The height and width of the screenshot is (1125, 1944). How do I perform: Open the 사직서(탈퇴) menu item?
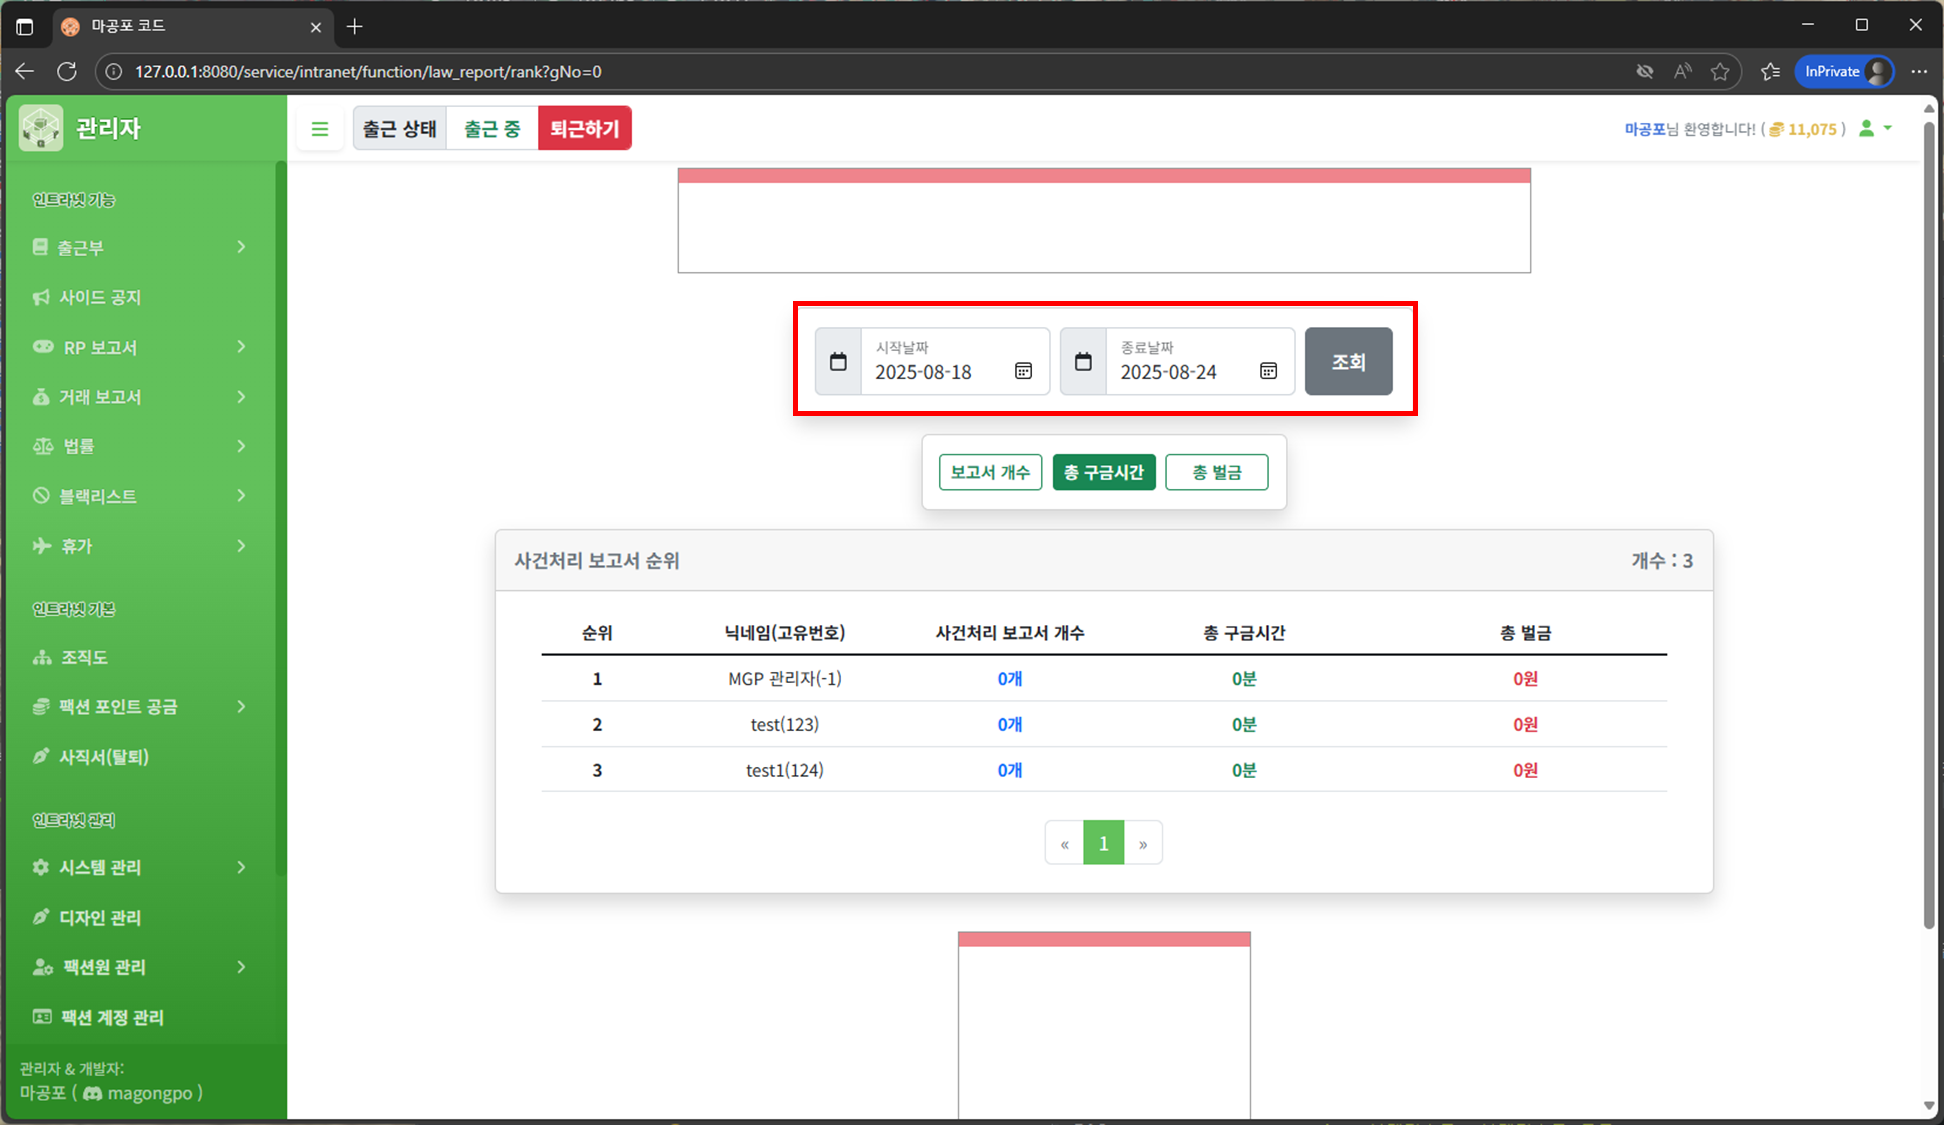[140, 757]
